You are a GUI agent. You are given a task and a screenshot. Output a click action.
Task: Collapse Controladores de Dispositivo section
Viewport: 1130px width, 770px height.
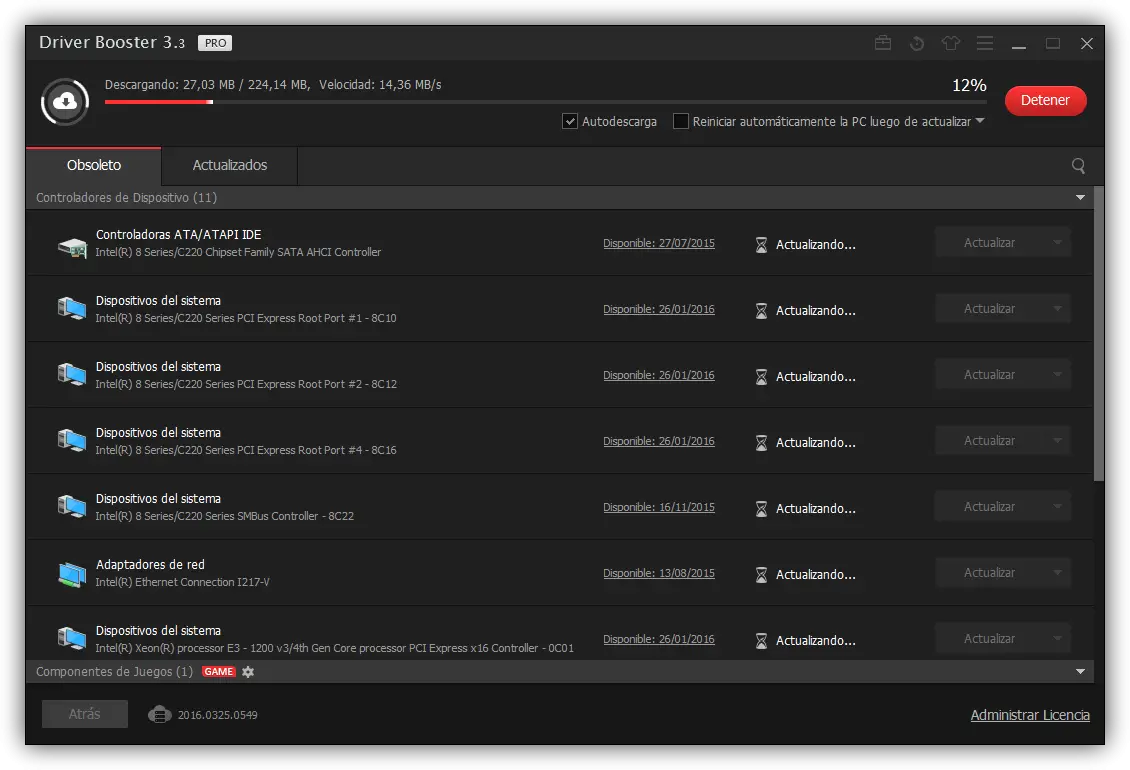pos(1080,198)
